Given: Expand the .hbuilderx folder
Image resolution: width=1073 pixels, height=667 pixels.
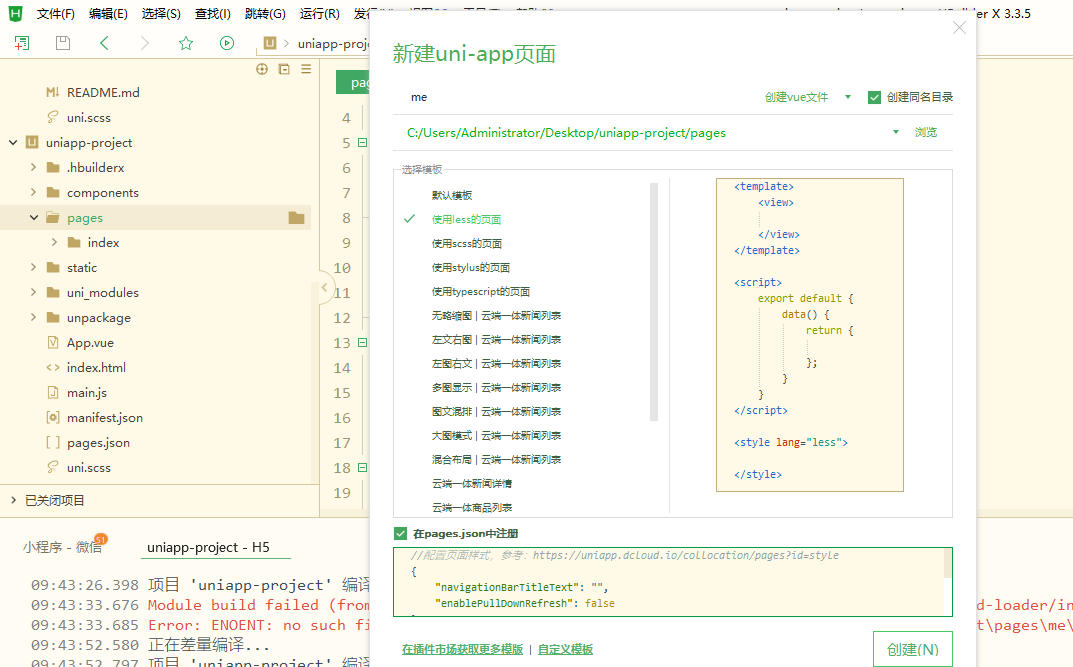Looking at the screenshot, I should [33, 167].
